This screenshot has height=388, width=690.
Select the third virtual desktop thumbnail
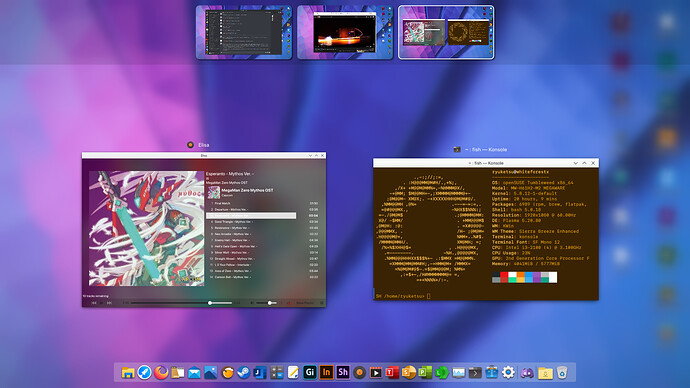446,32
